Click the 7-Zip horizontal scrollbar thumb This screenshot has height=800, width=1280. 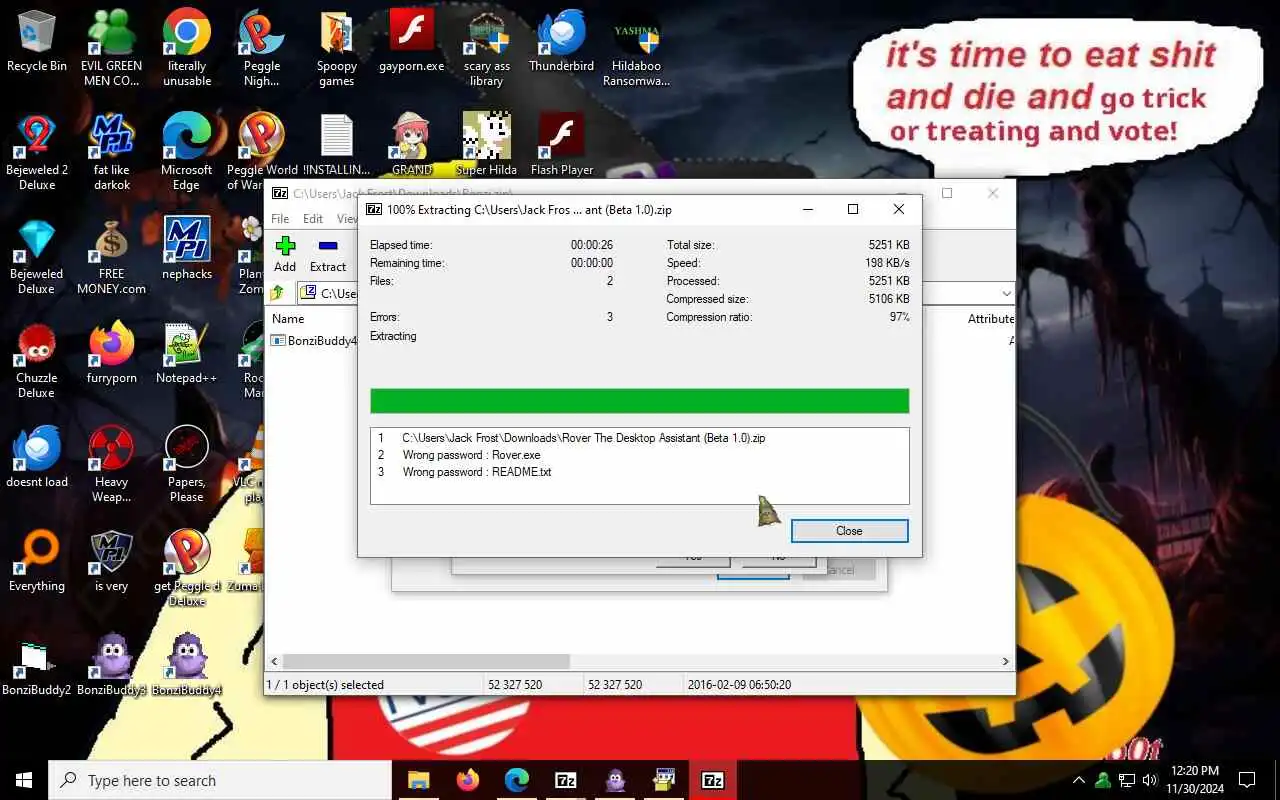(x=426, y=661)
